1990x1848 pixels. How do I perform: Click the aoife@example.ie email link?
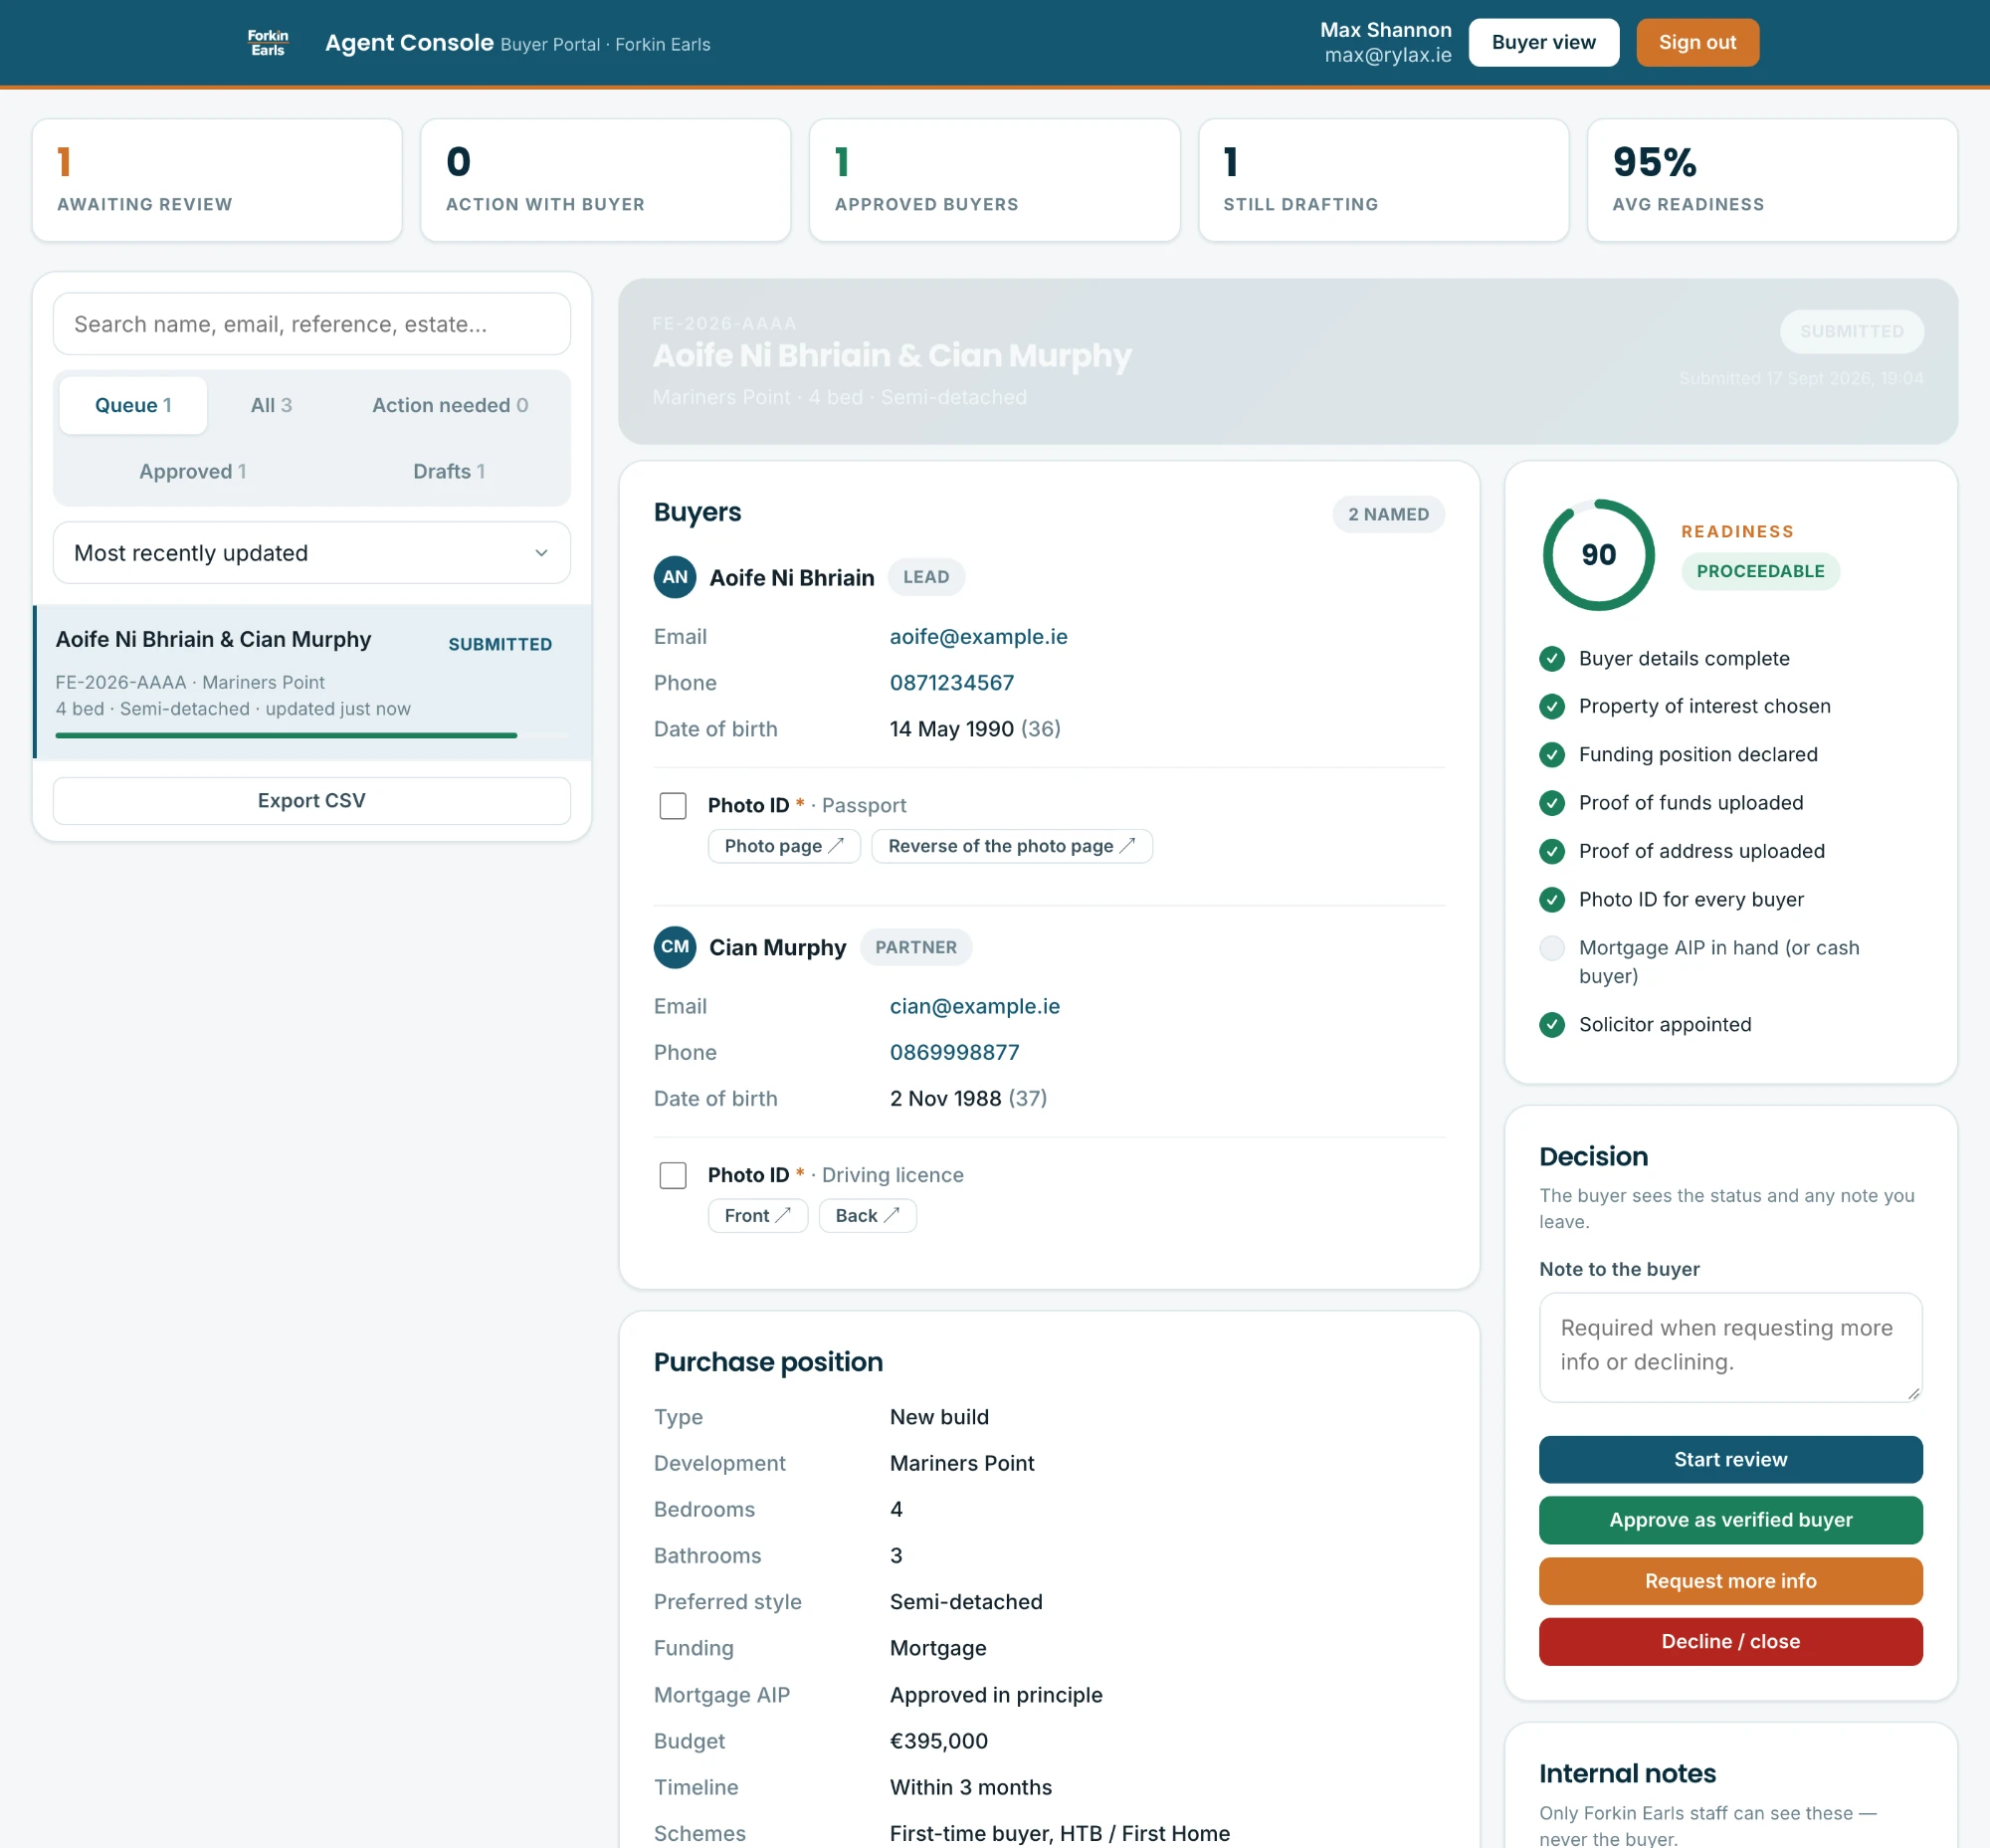(978, 637)
